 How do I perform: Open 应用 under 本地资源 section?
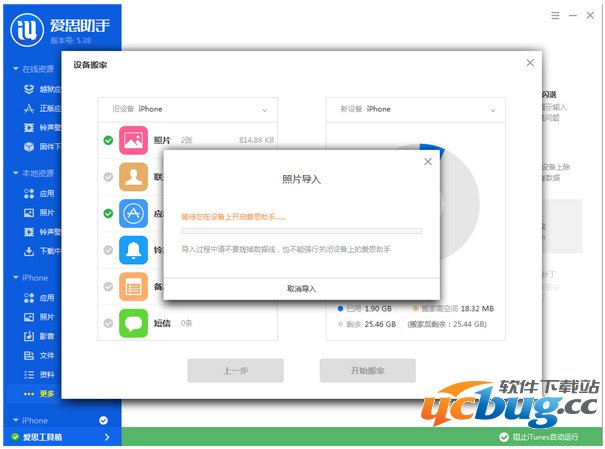coord(39,193)
